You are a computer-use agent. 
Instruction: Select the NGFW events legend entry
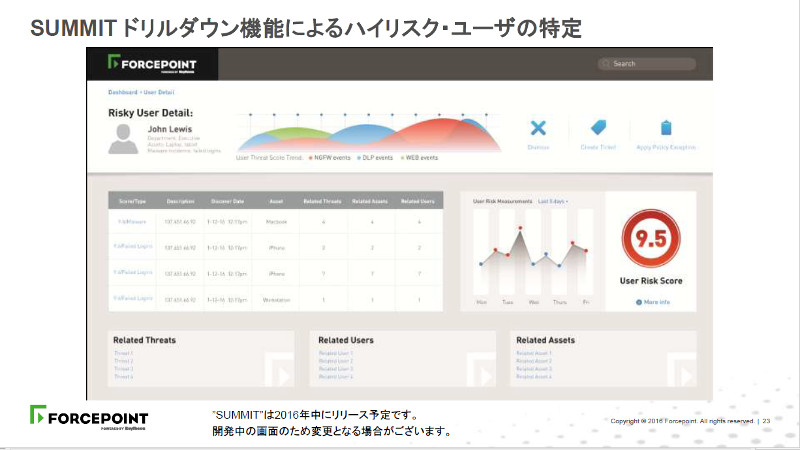coord(330,158)
